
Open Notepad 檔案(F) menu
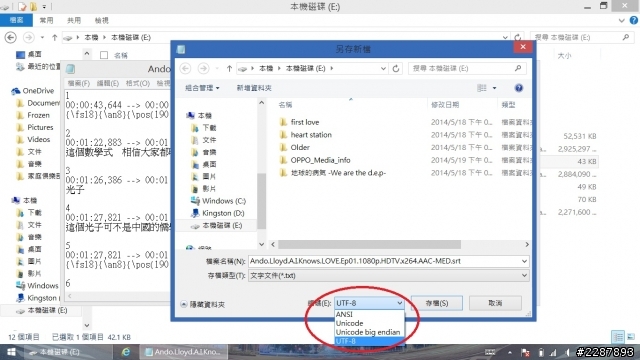(x=78, y=83)
